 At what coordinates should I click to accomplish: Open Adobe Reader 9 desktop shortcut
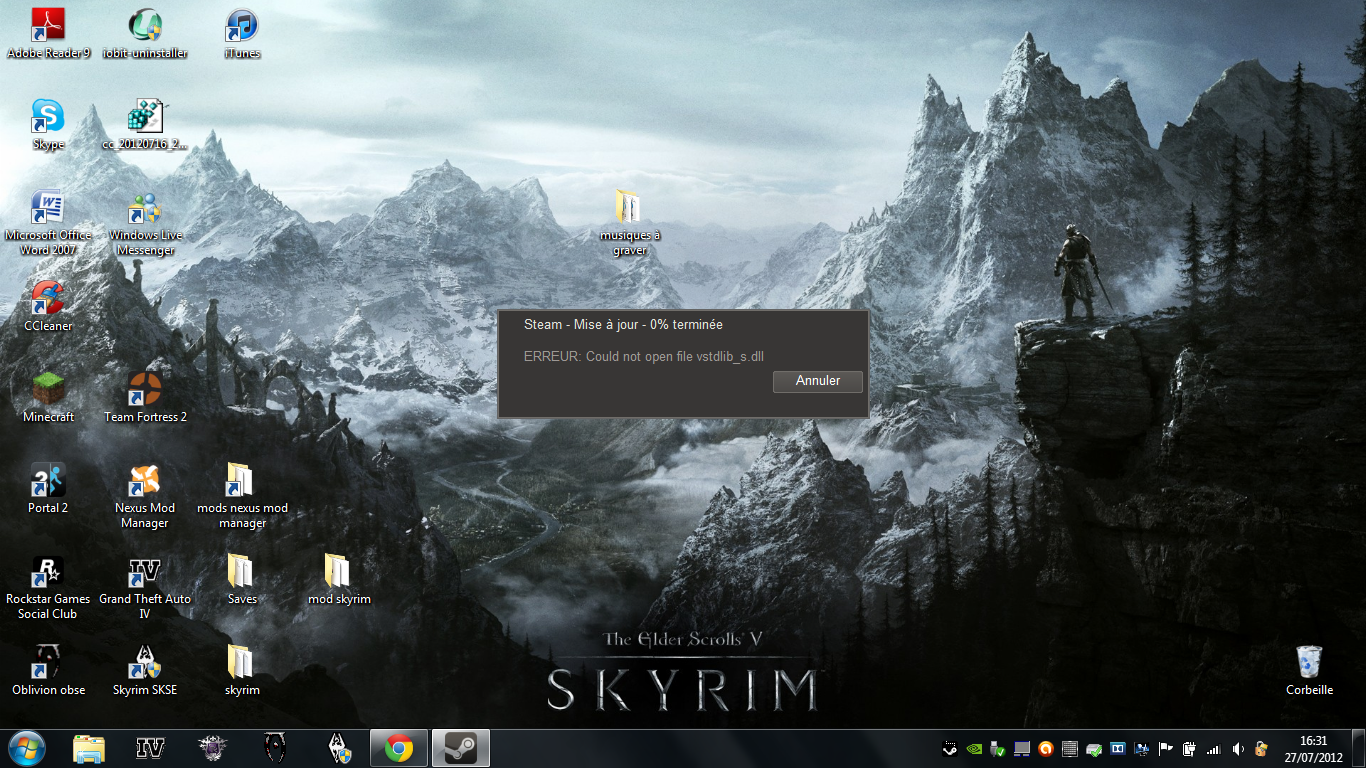(48, 34)
